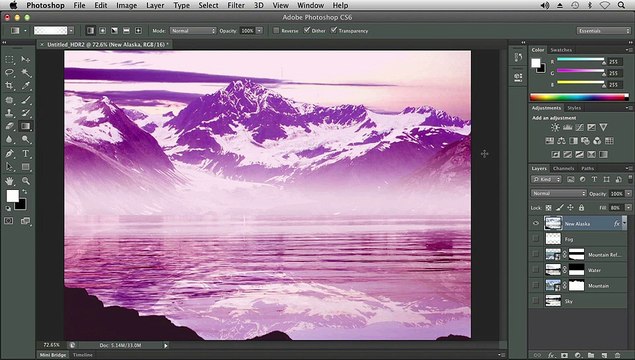
Task: Click the add layer mask icon
Action: (564, 356)
